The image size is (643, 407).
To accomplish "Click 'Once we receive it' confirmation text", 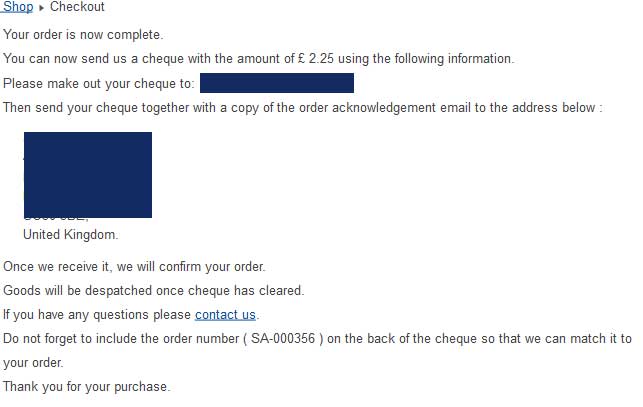I will 134,267.
